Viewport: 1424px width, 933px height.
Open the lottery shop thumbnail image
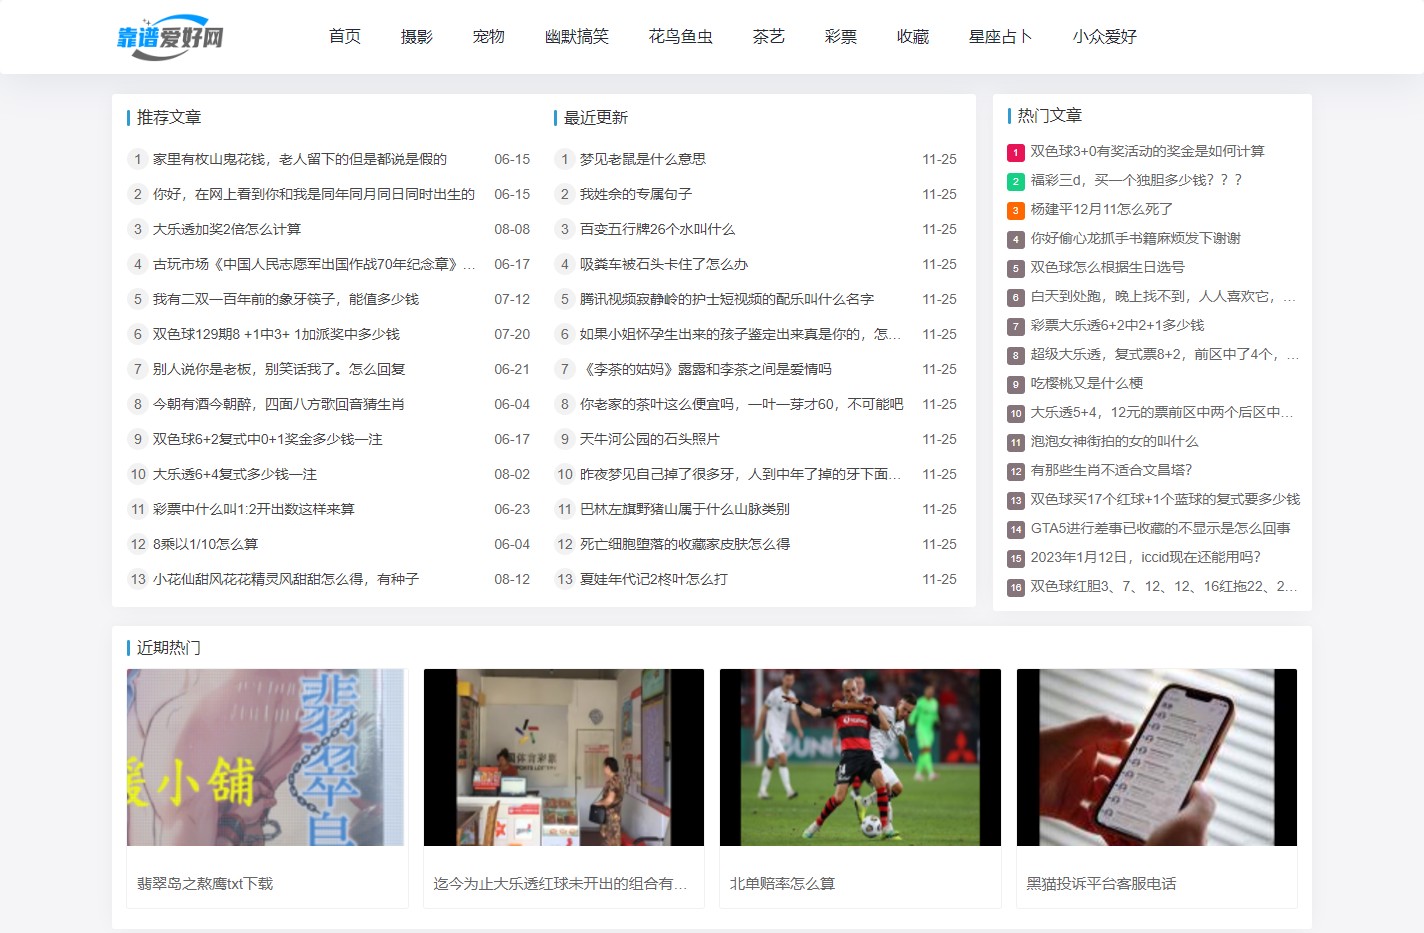(564, 757)
